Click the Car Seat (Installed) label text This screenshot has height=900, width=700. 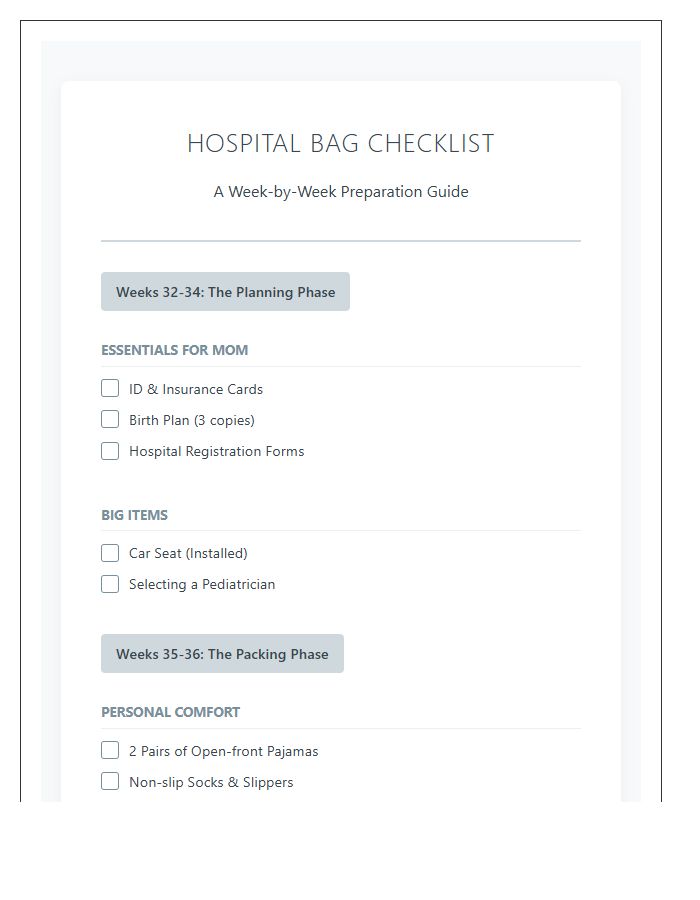[187, 553]
